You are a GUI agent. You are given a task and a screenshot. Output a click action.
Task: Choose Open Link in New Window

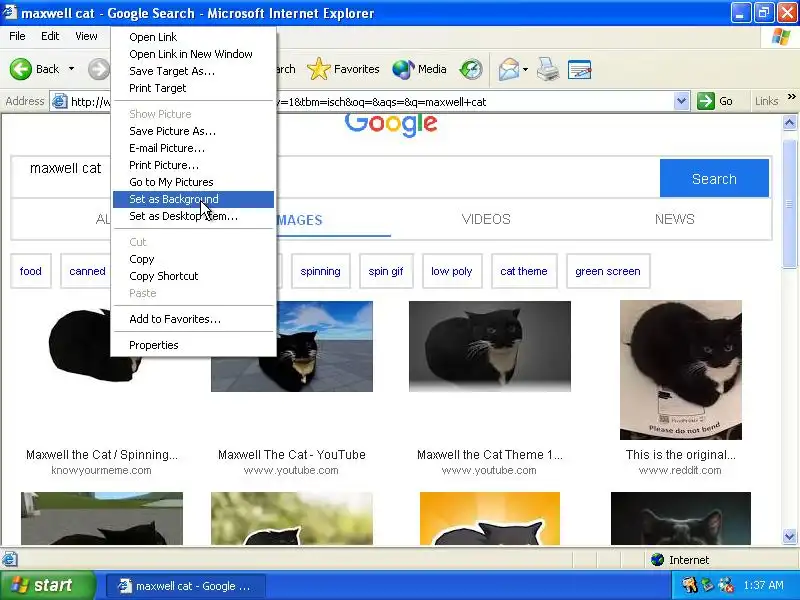tap(193, 54)
